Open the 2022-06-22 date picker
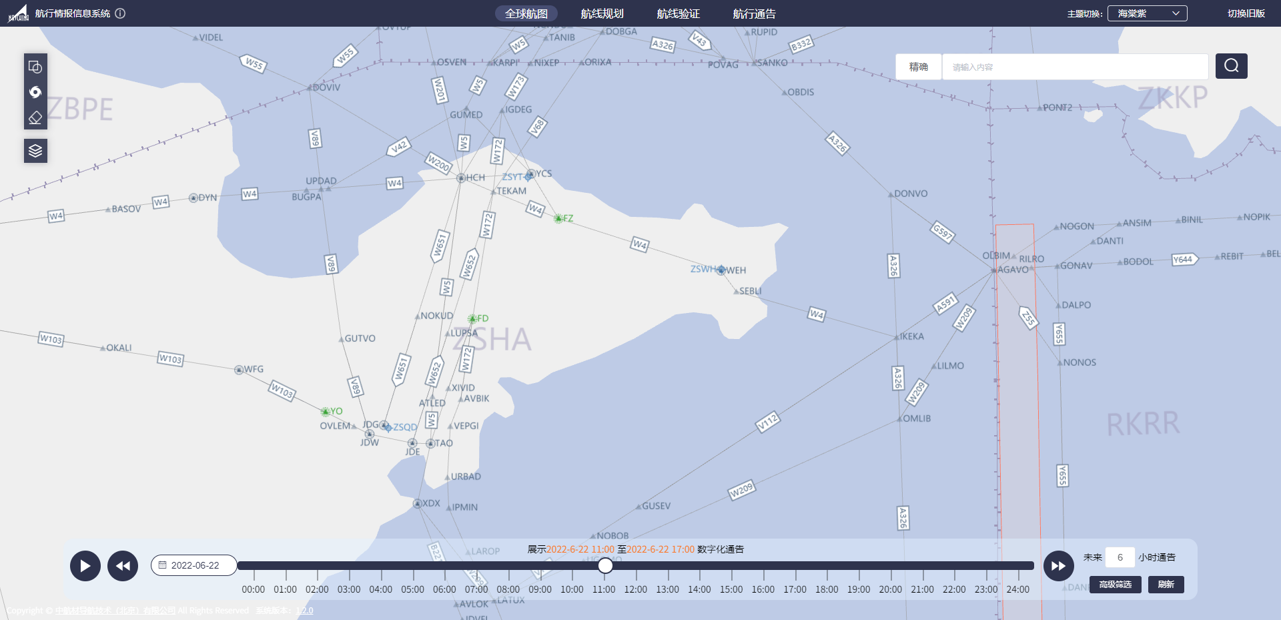Viewport: 1281px width, 620px height. pos(194,566)
